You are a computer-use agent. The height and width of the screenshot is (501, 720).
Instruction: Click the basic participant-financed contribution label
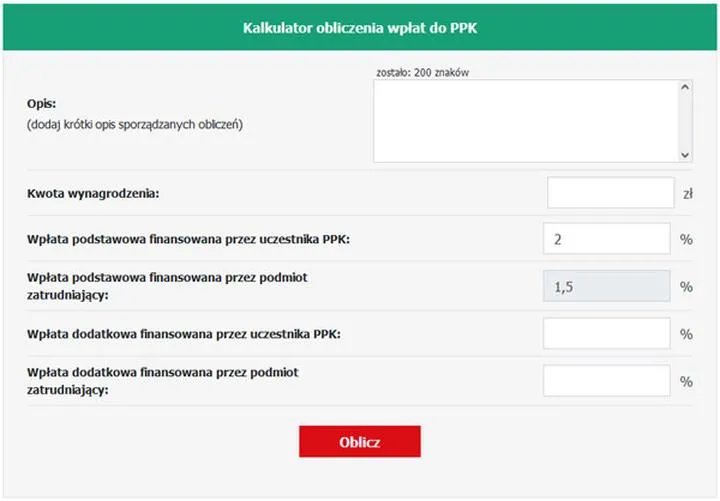point(189,240)
